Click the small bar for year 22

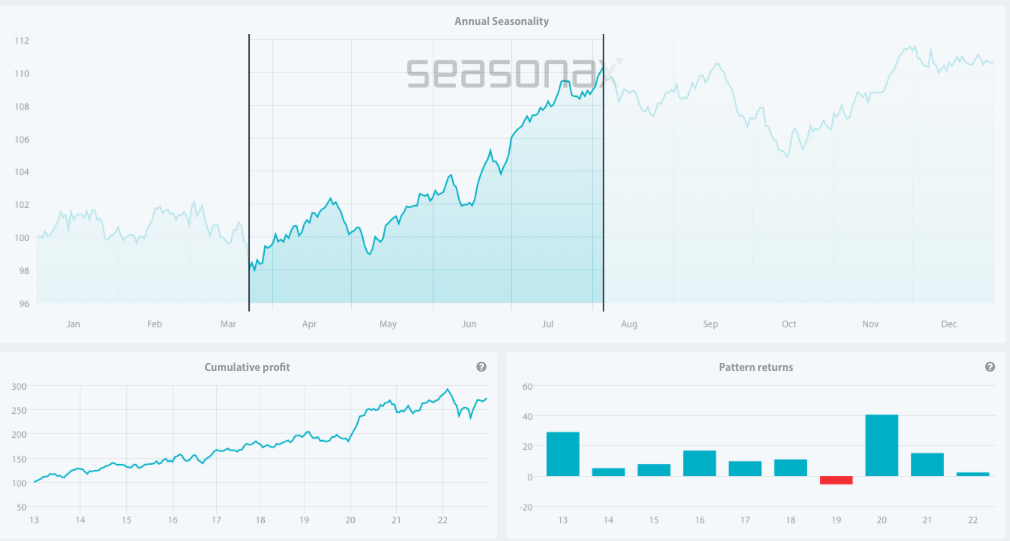(x=973, y=474)
